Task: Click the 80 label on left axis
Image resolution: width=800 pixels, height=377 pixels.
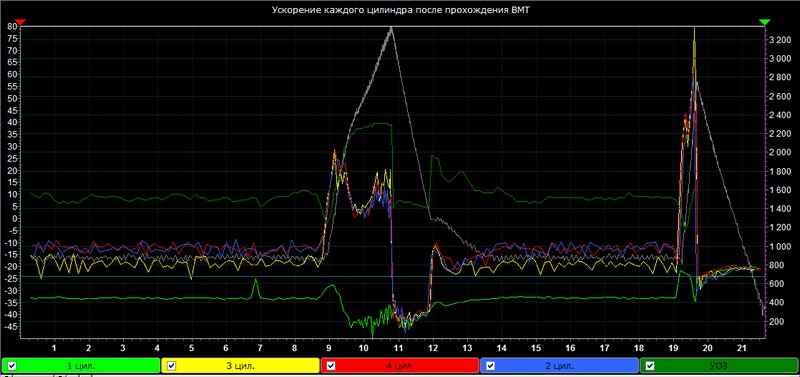Action: point(12,27)
